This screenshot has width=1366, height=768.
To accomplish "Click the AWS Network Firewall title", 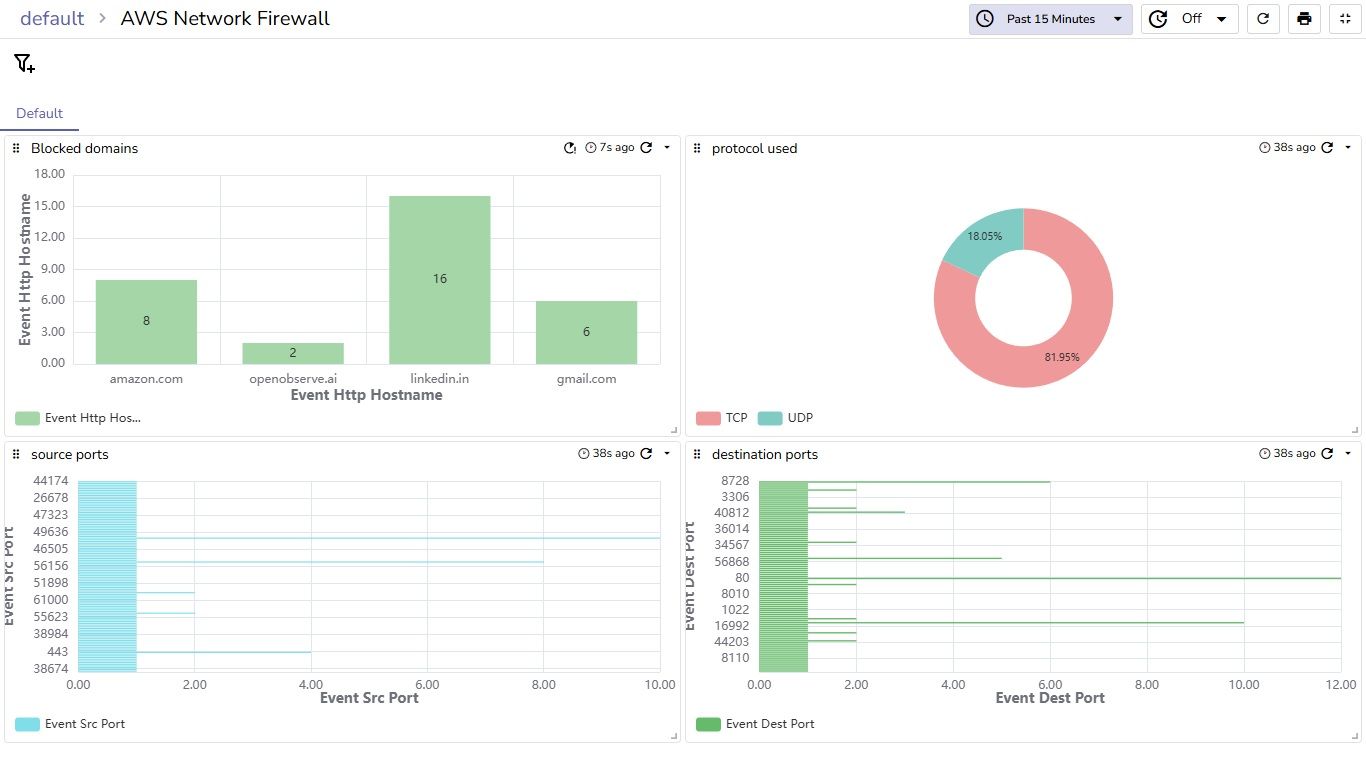I will pos(224,17).
